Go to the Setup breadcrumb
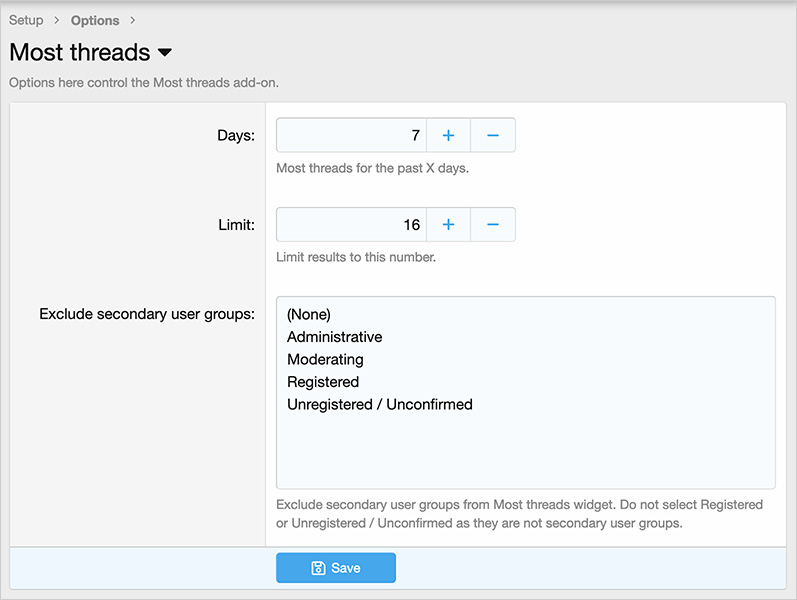 [26, 20]
